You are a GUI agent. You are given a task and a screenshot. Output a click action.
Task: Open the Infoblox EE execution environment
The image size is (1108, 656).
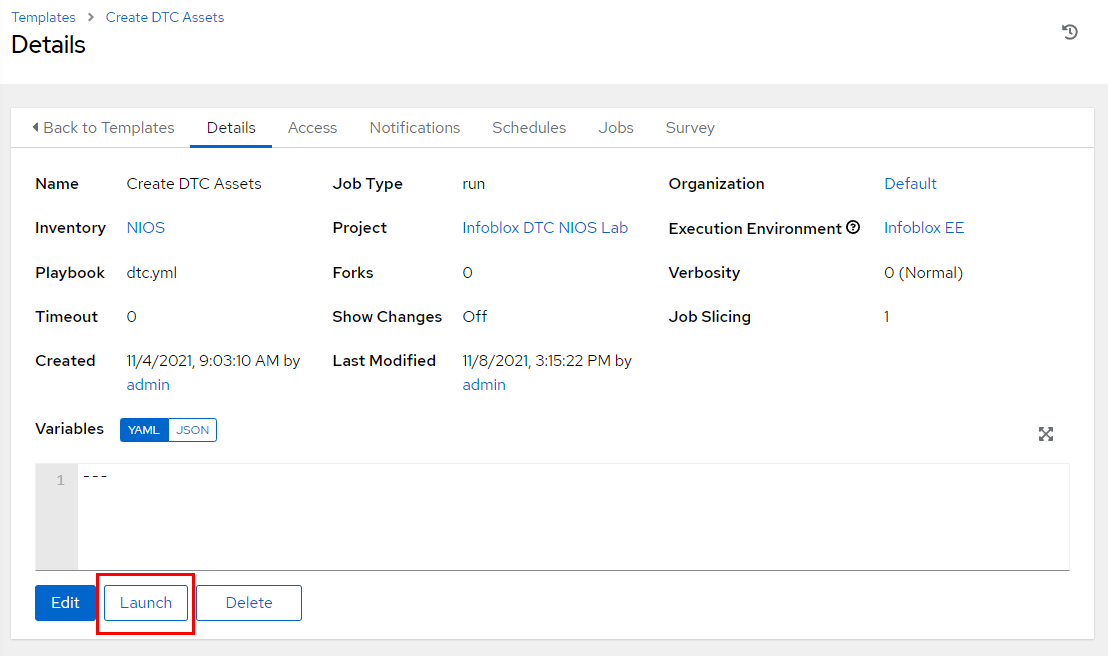coord(924,228)
